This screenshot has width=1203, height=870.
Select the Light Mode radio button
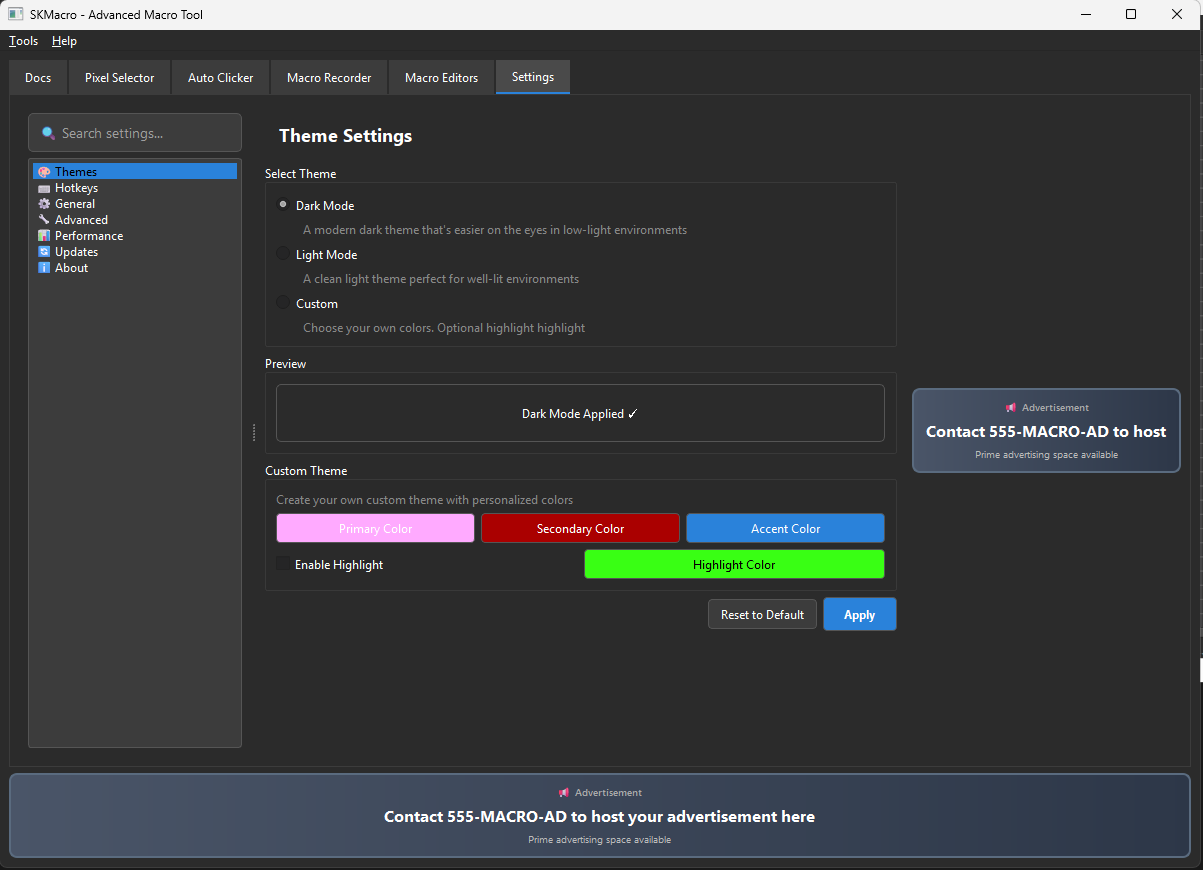283,253
